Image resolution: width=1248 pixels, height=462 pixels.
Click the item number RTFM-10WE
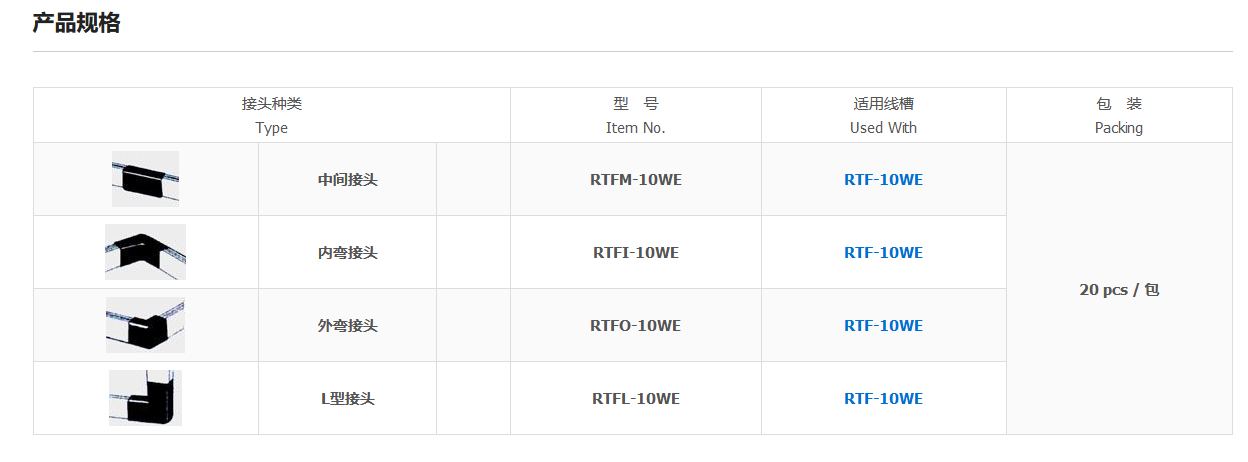point(635,180)
